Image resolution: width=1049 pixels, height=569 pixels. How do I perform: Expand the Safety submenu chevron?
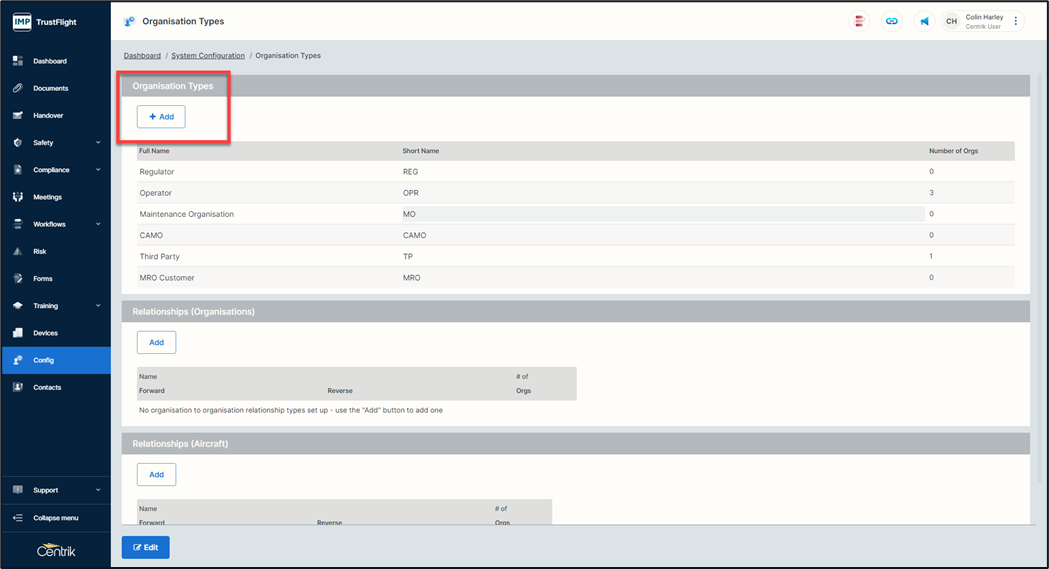click(98, 143)
